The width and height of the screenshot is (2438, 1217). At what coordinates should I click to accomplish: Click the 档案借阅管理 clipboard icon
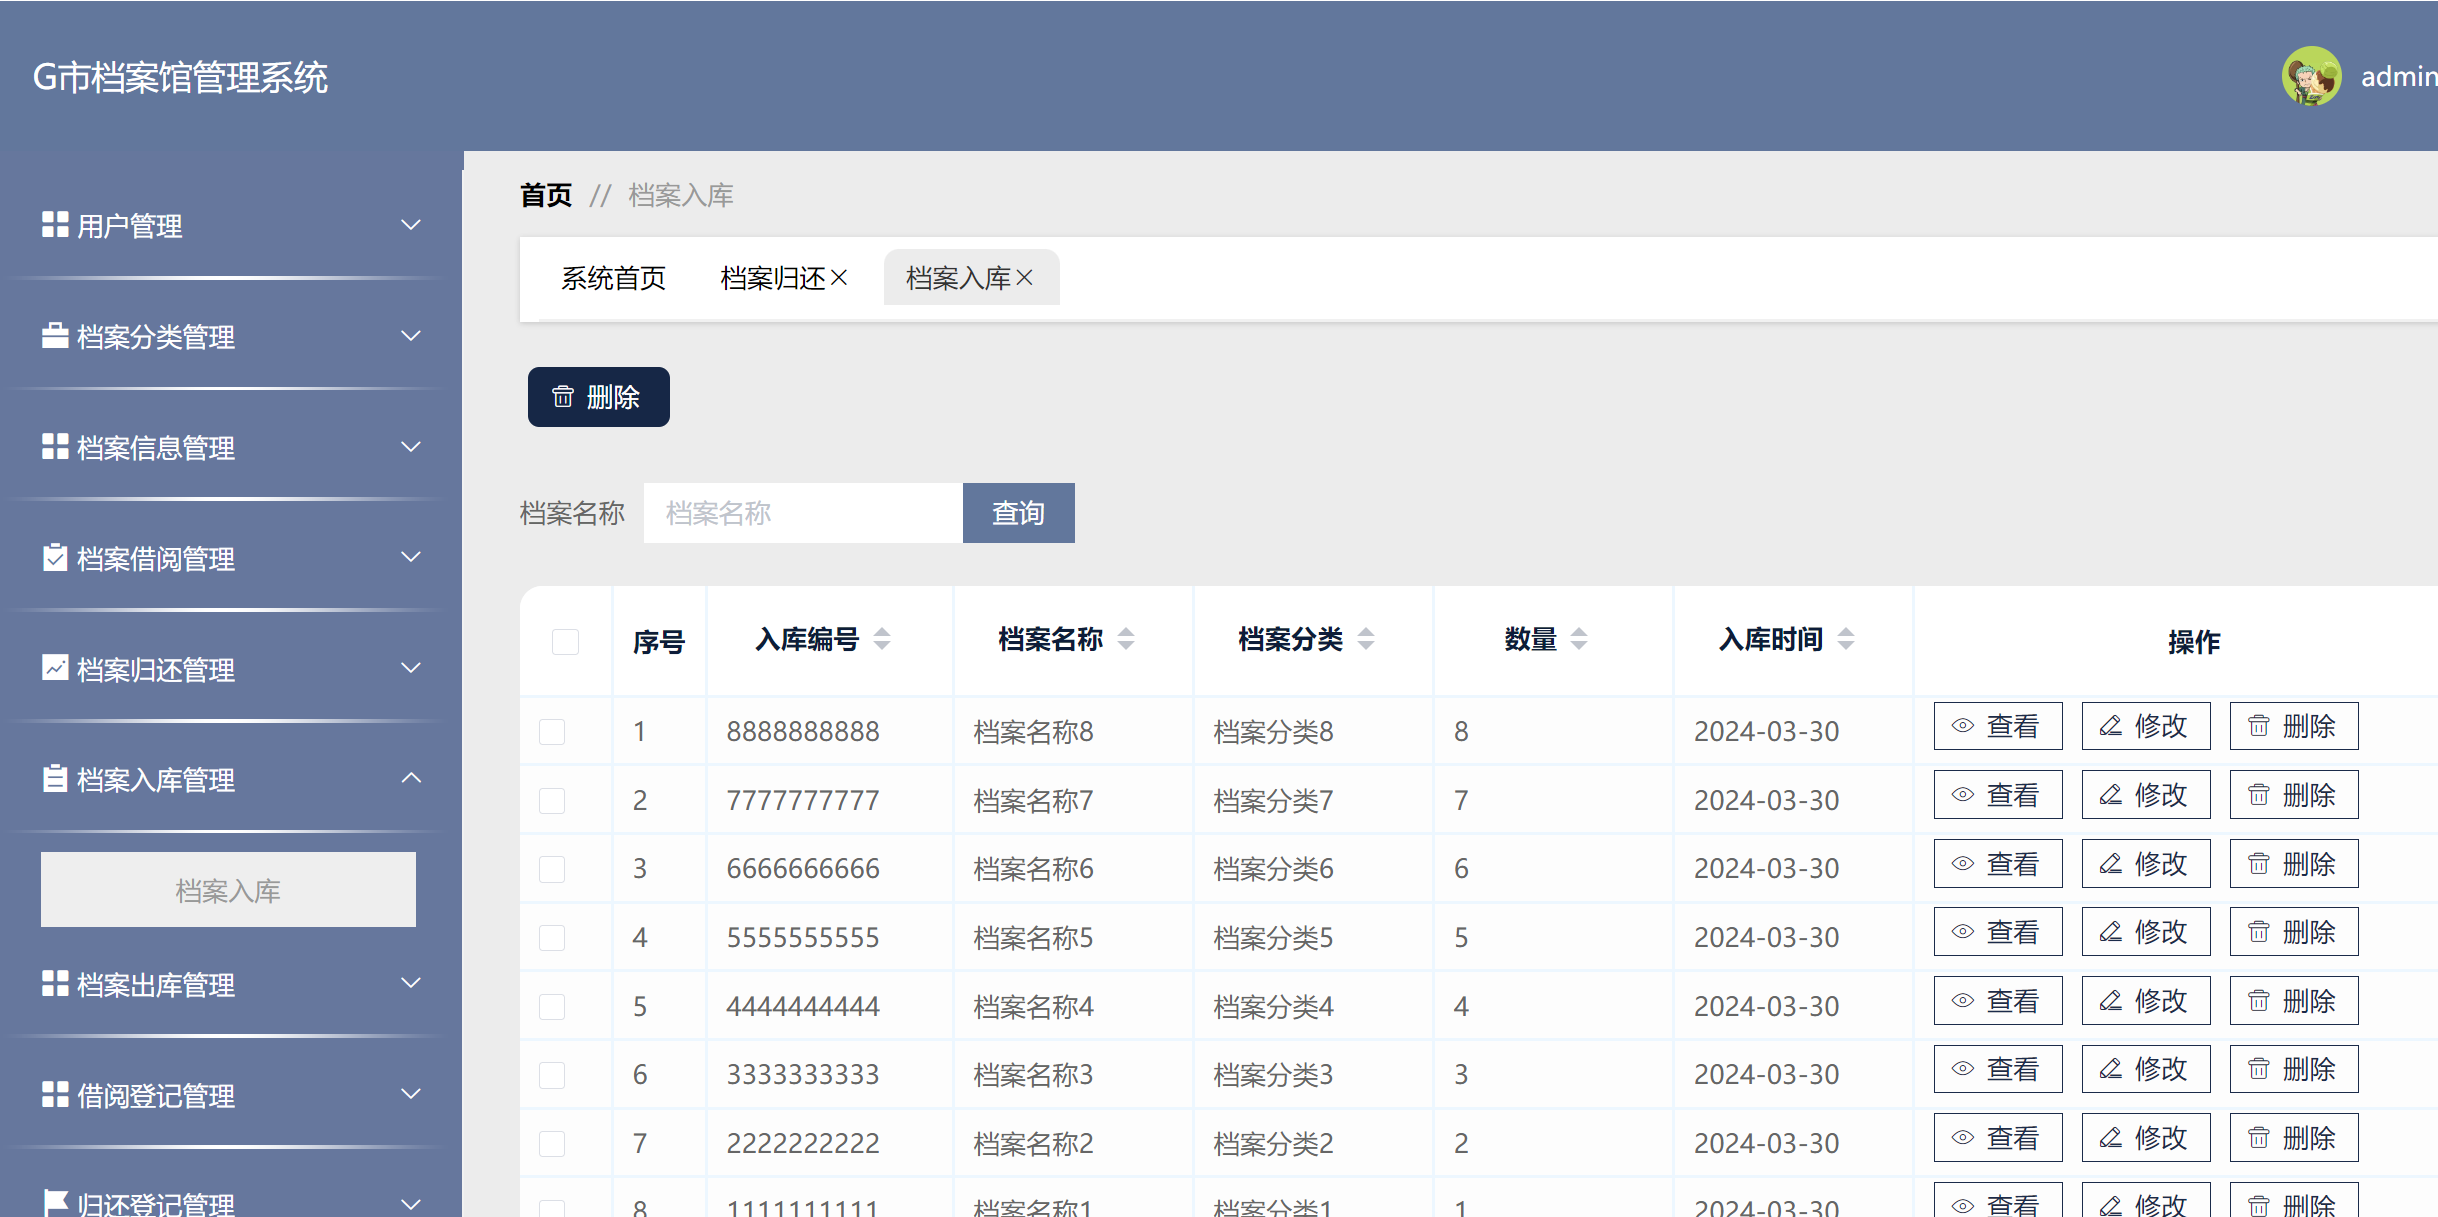[x=54, y=557]
